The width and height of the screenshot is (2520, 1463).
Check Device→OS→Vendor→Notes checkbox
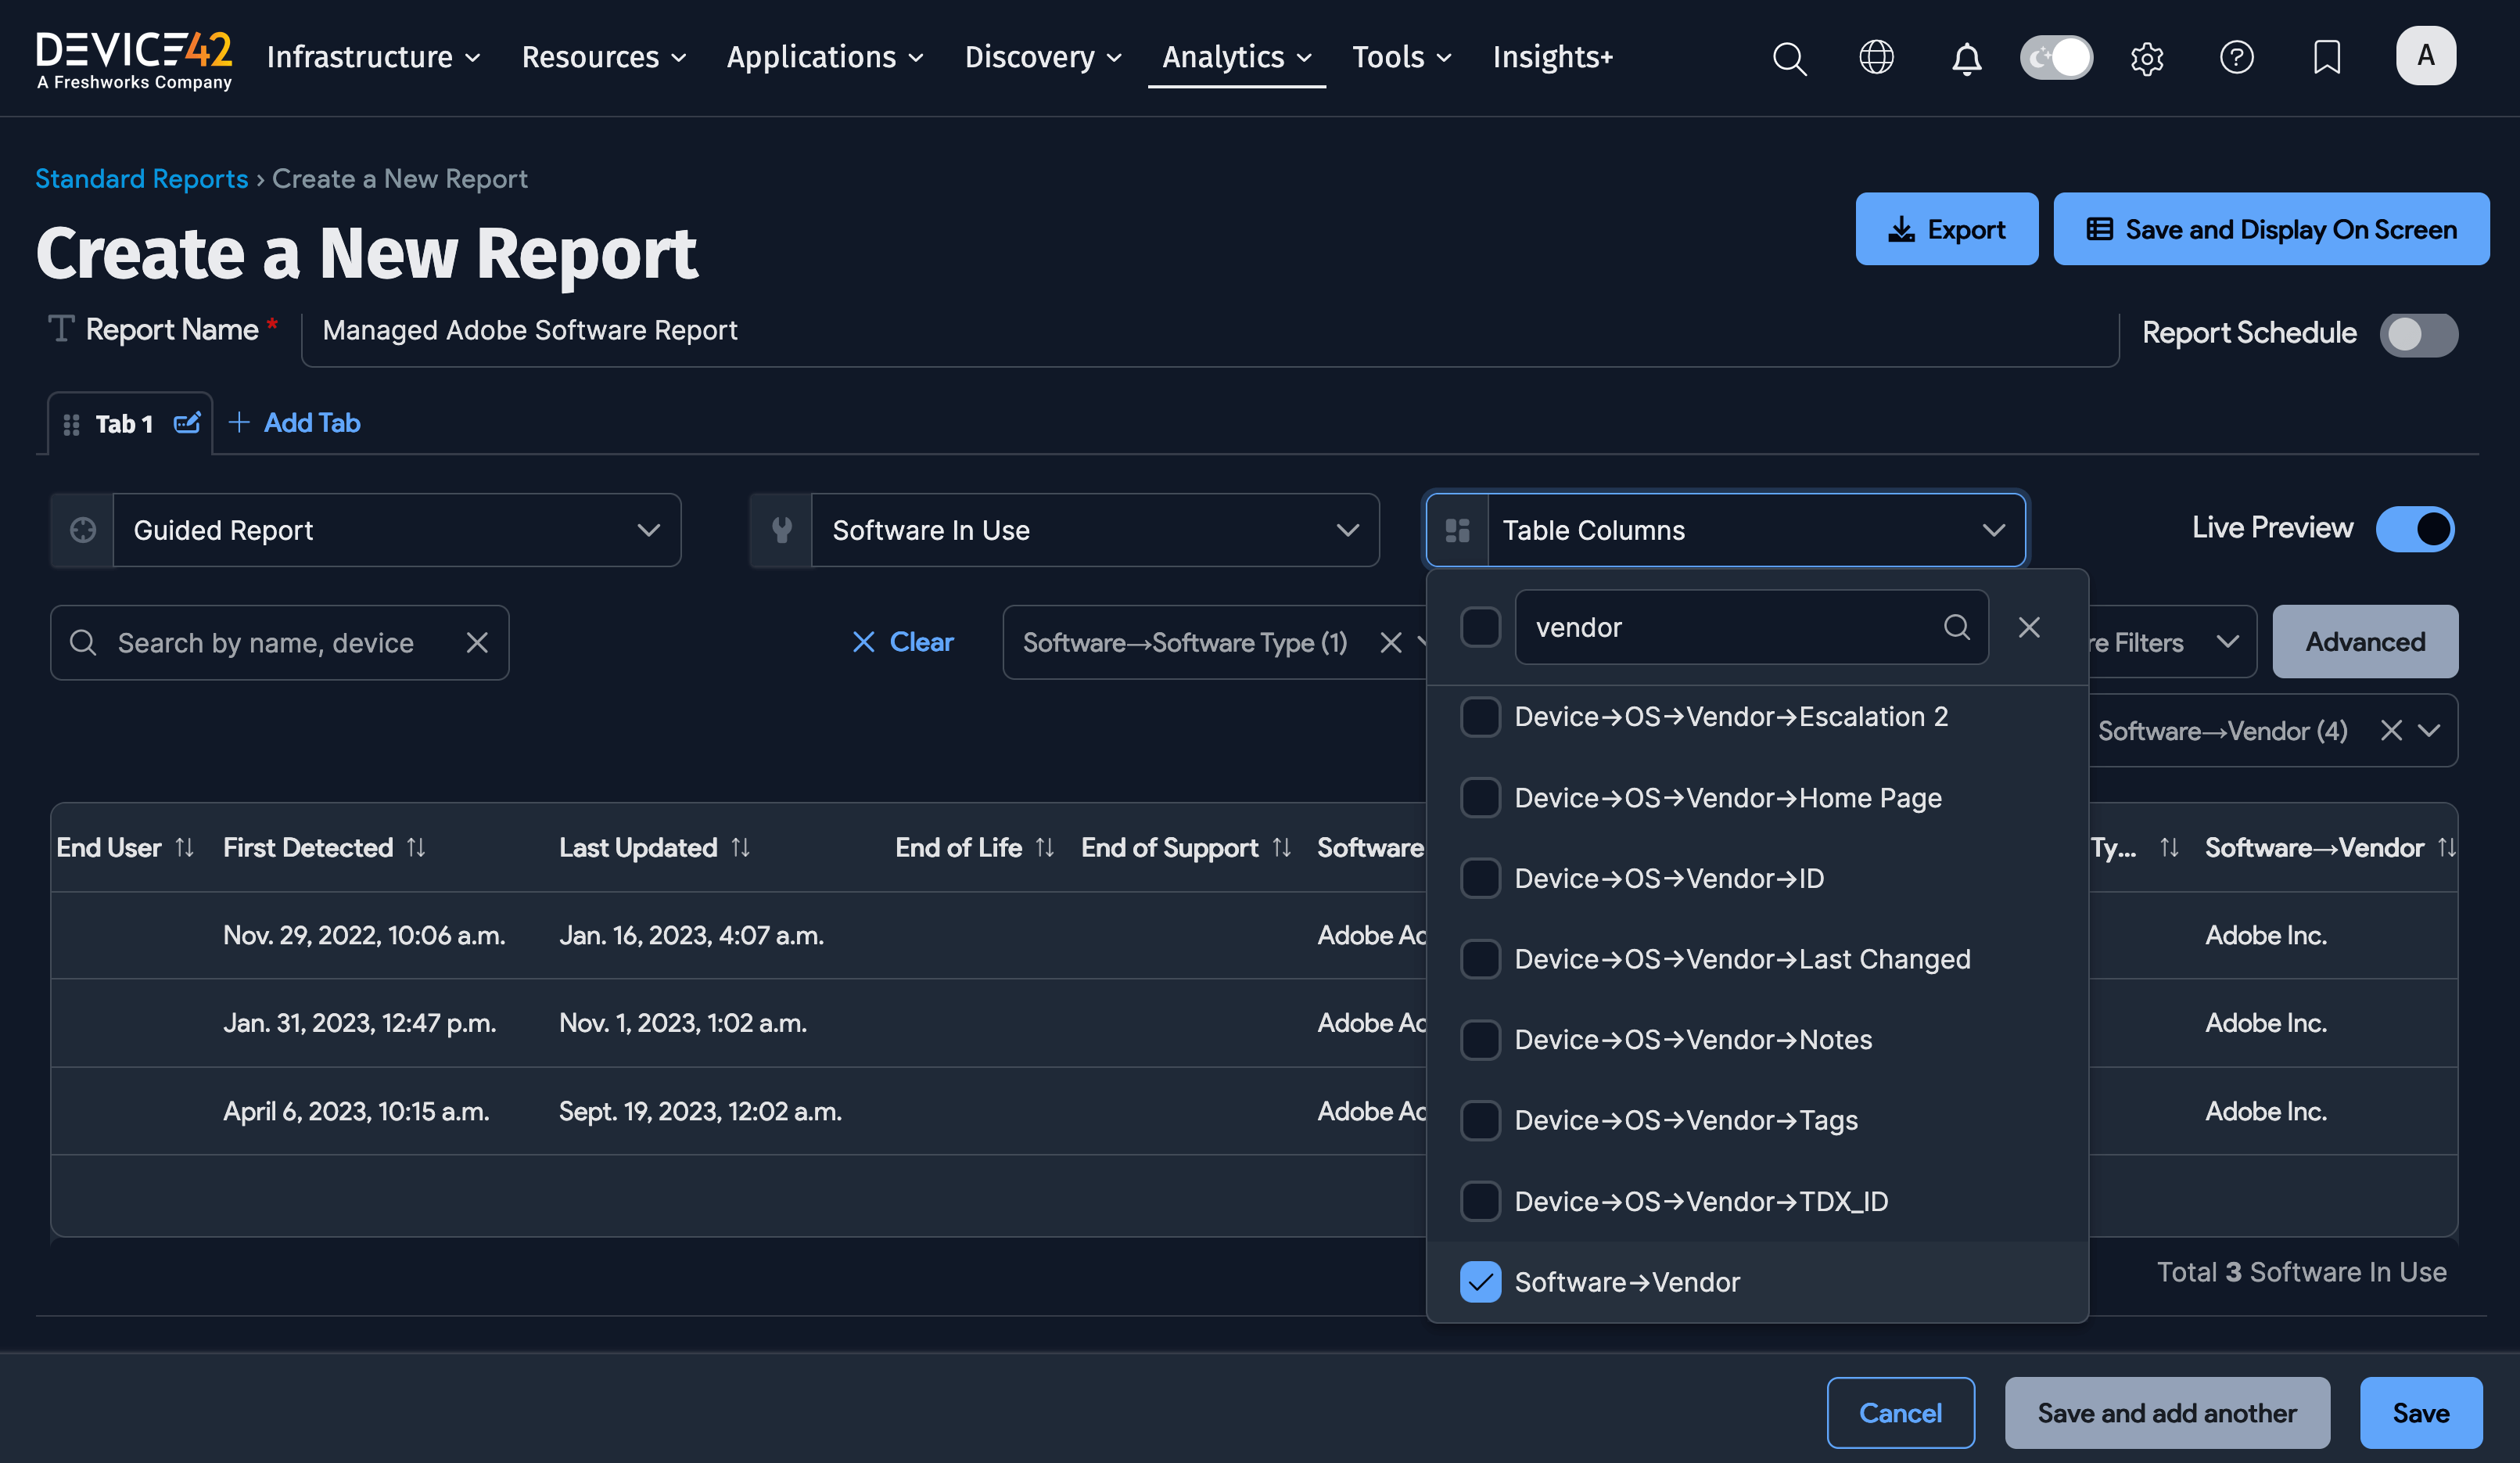1480,1040
